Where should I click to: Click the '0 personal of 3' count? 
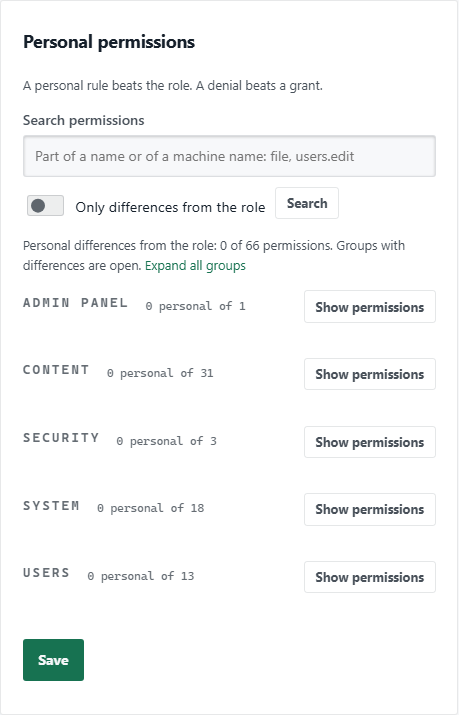coord(166,441)
